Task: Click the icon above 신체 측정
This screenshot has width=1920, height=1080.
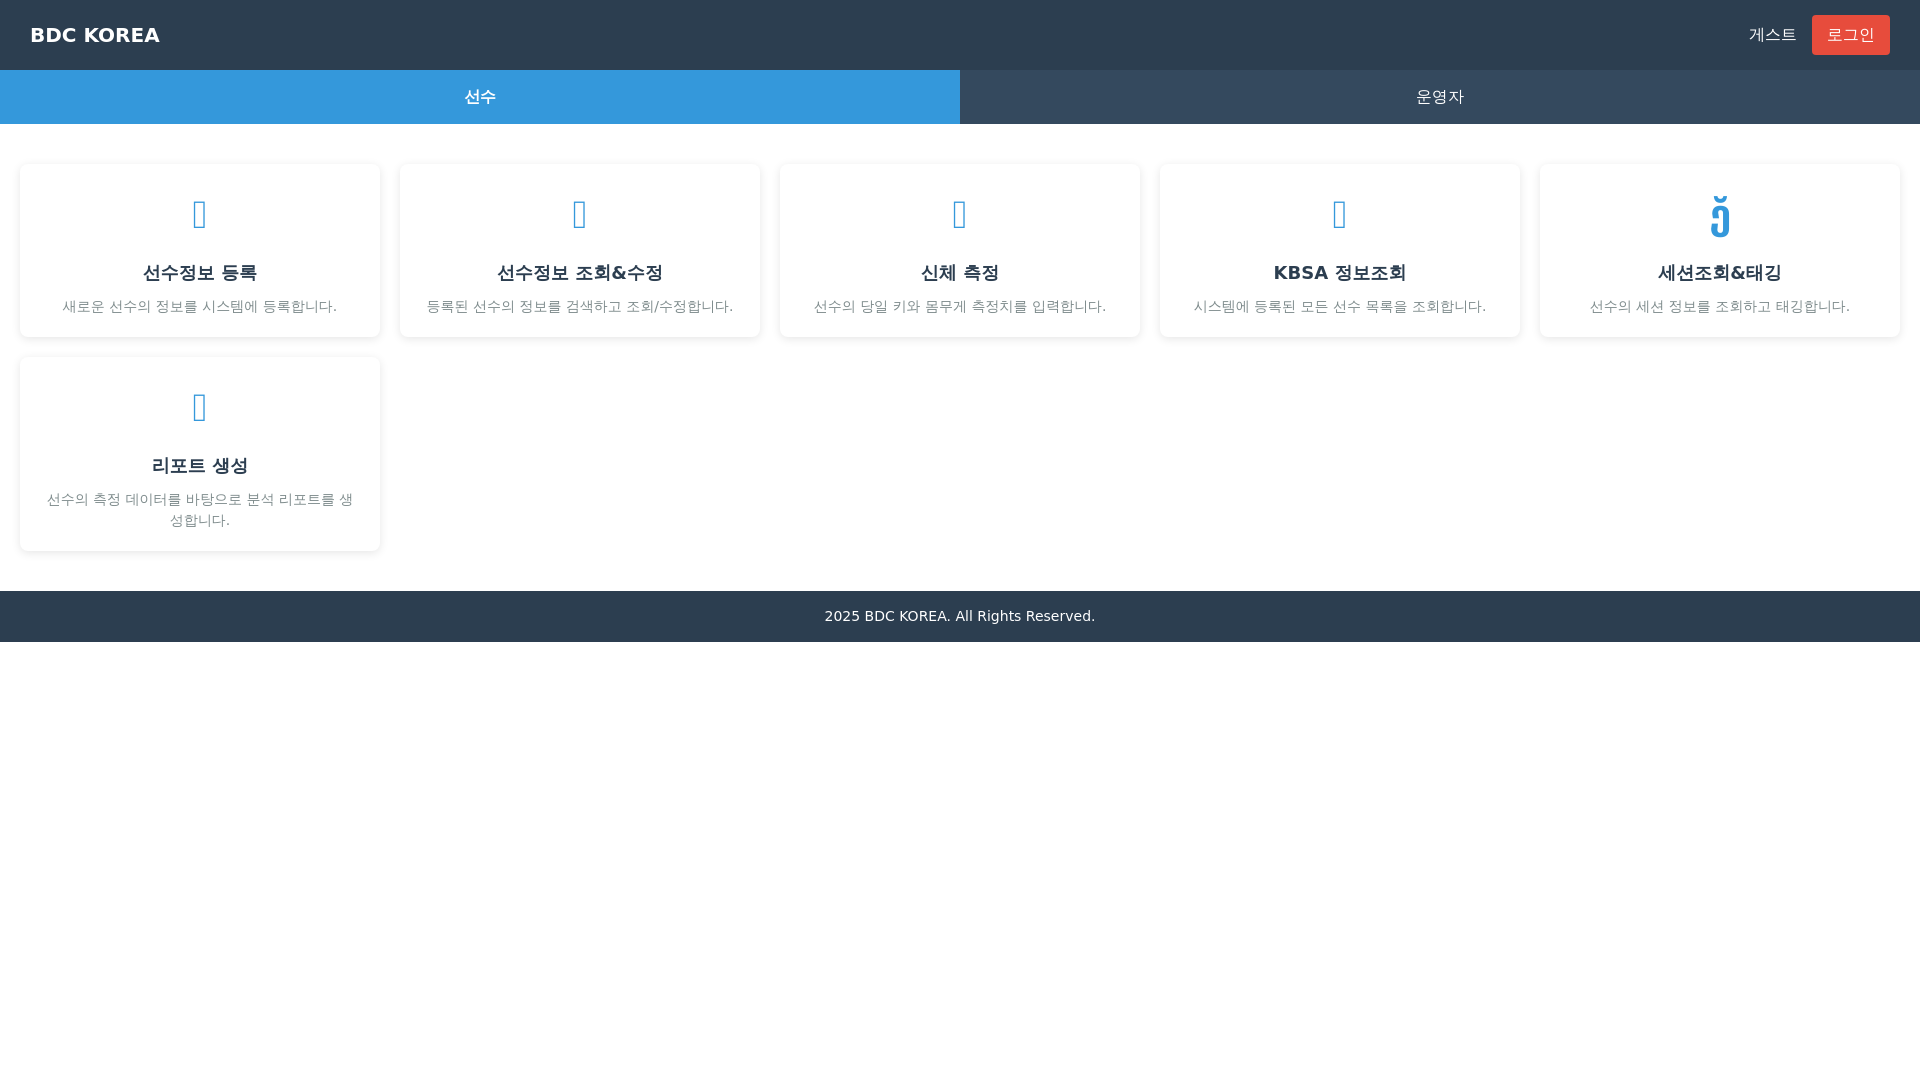Action: (x=960, y=215)
